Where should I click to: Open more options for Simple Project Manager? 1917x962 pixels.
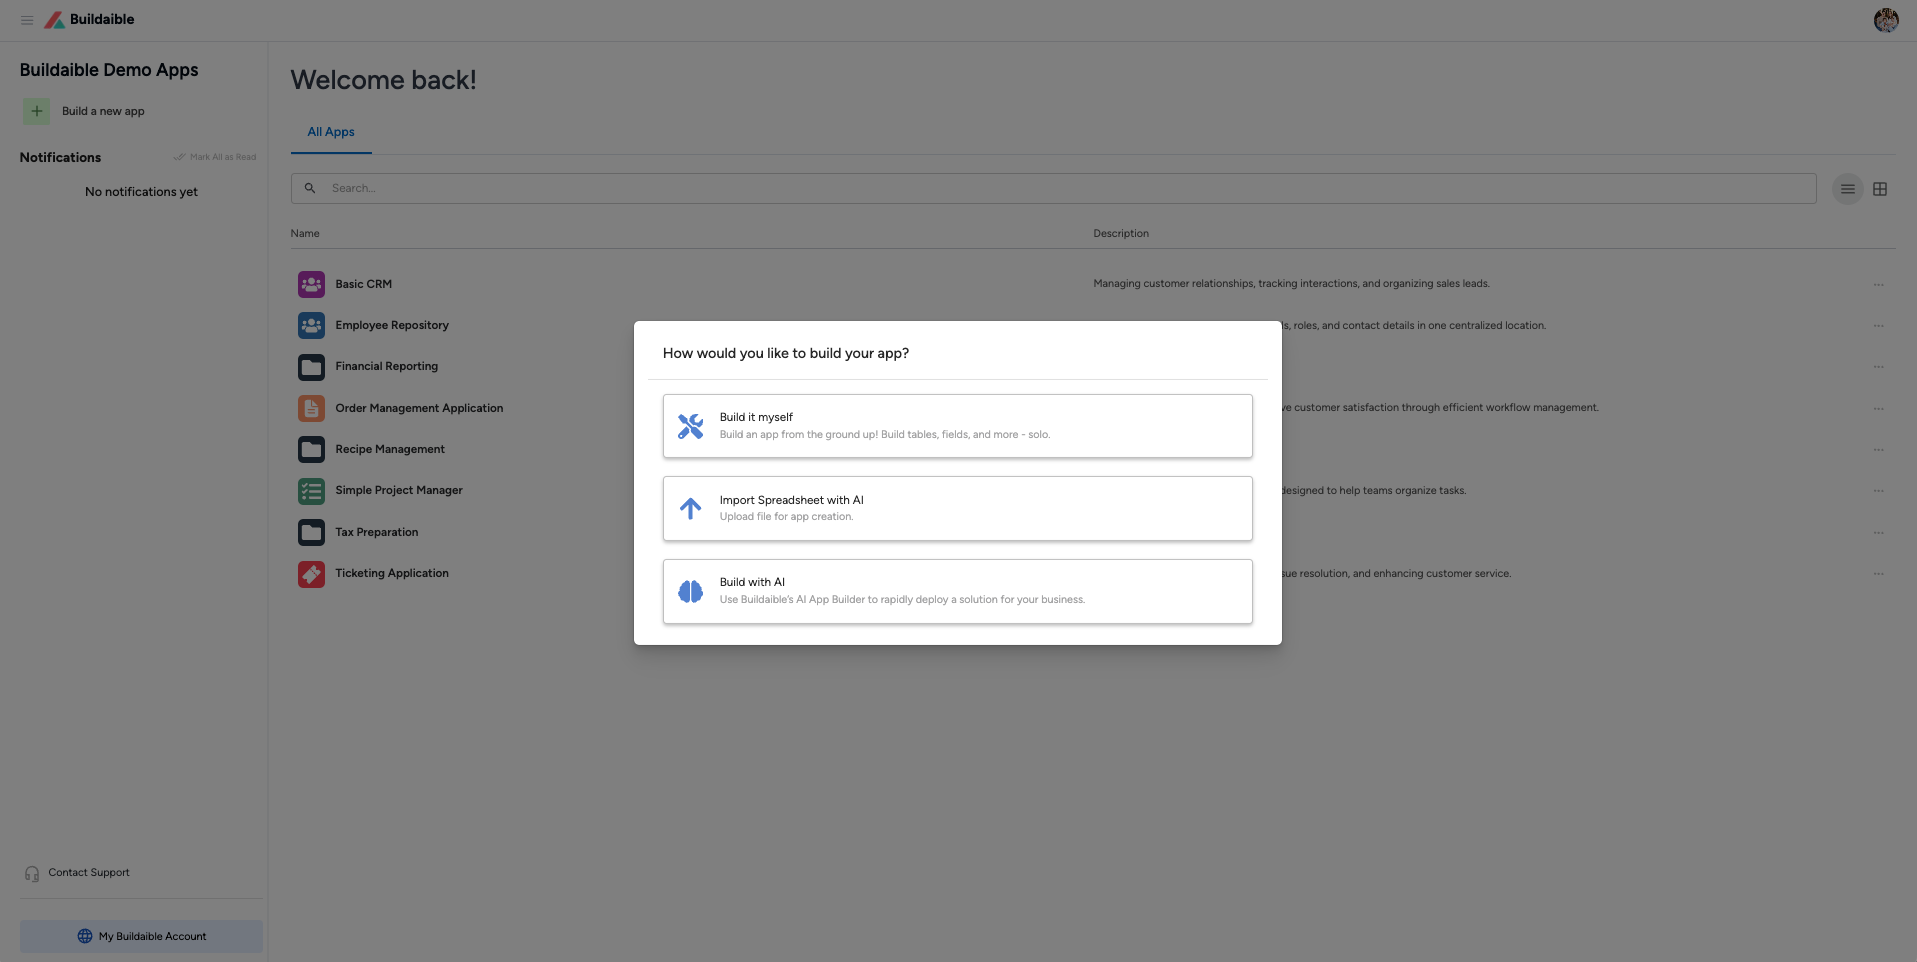(1879, 491)
